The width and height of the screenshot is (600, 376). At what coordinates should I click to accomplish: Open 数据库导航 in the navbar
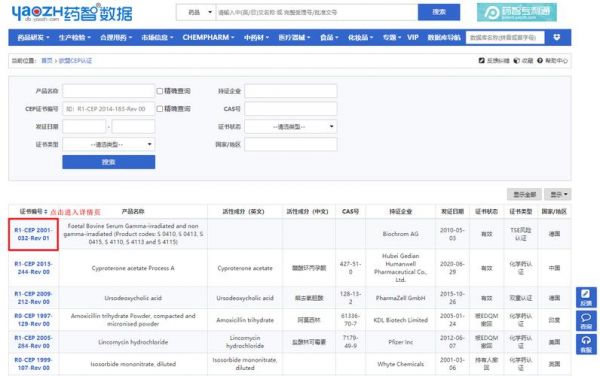click(x=444, y=37)
